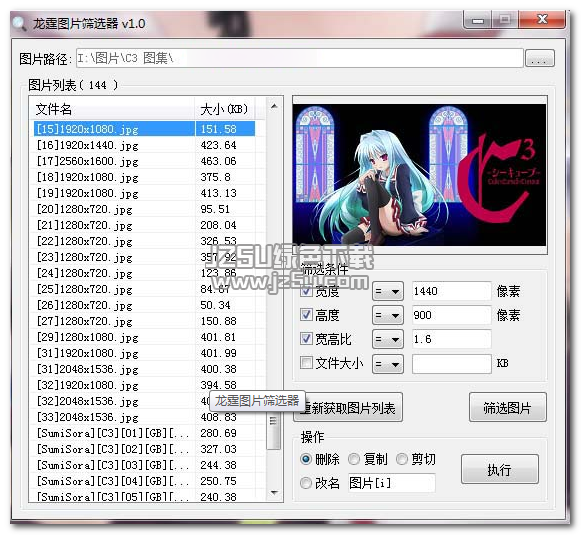This screenshot has width=581, height=535.
Task: Click the aspect ratio field showing 1.6
Action: pyautogui.click(x=452, y=339)
